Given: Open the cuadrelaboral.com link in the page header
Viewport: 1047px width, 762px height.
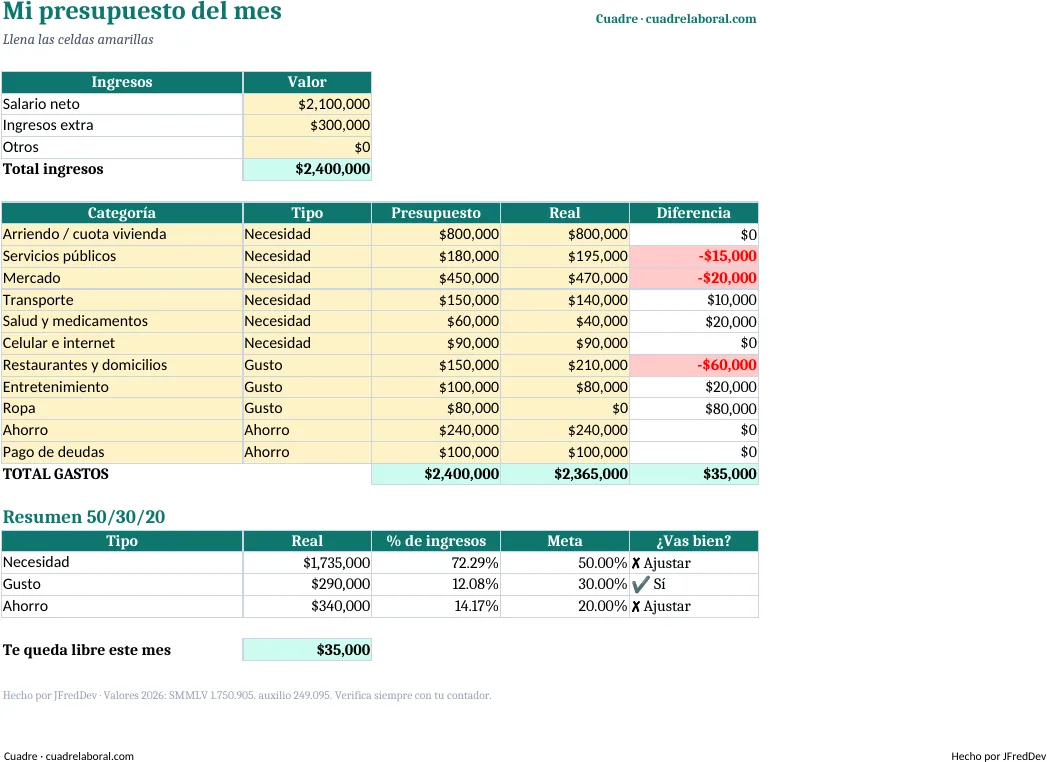Looking at the screenshot, I should tap(700, 19).
